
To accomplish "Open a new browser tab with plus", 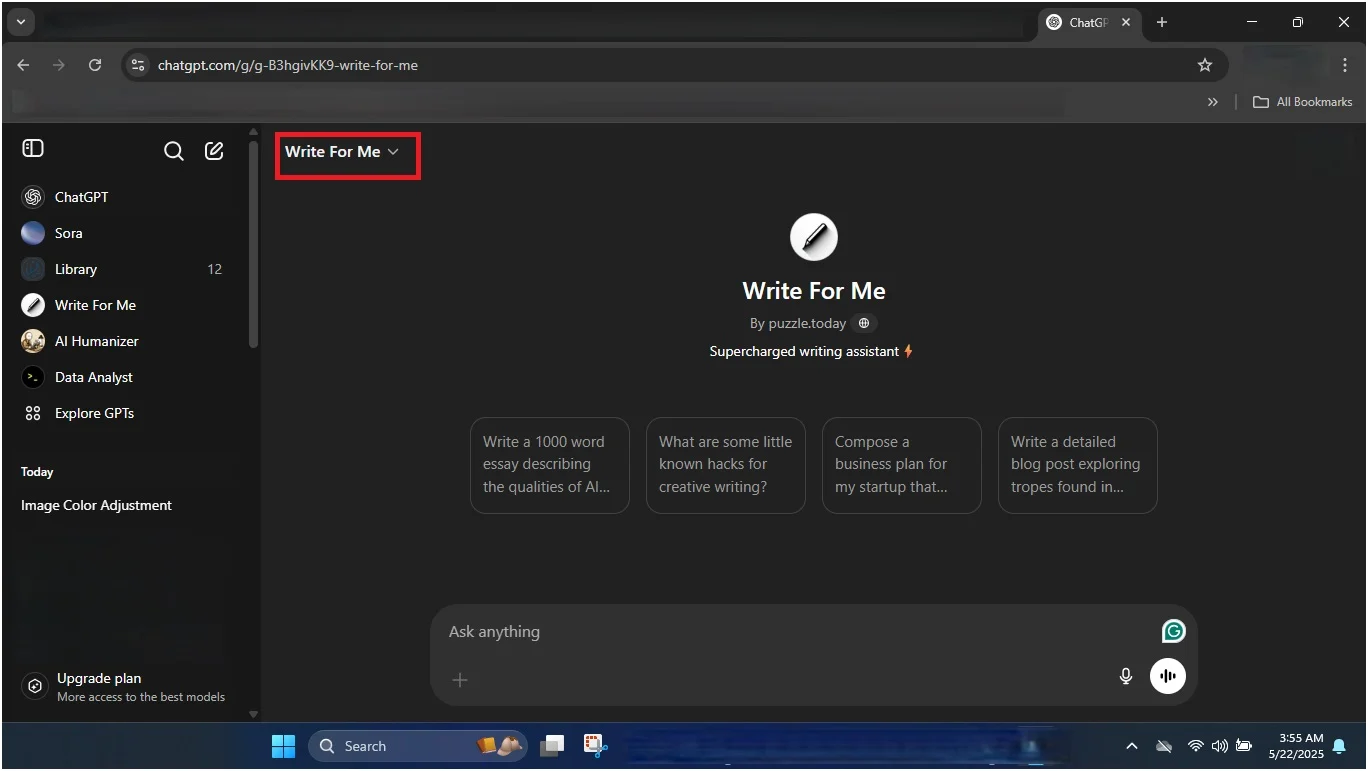I will (1162, 22).
